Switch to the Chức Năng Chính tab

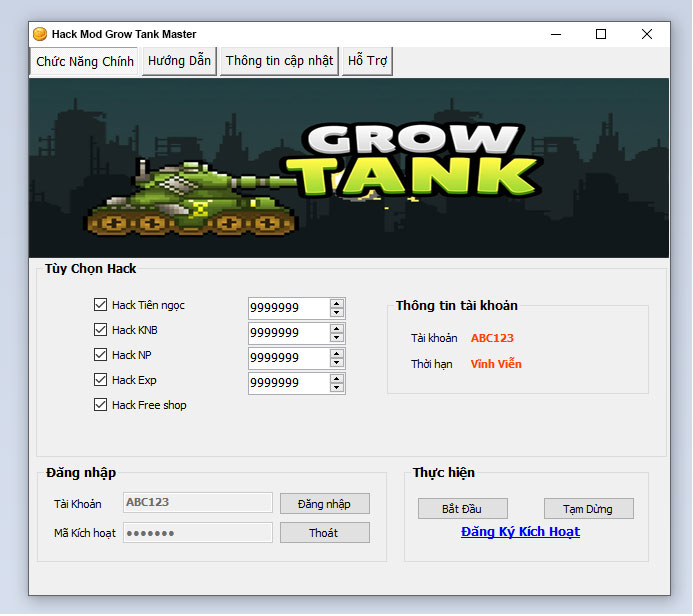84,61
